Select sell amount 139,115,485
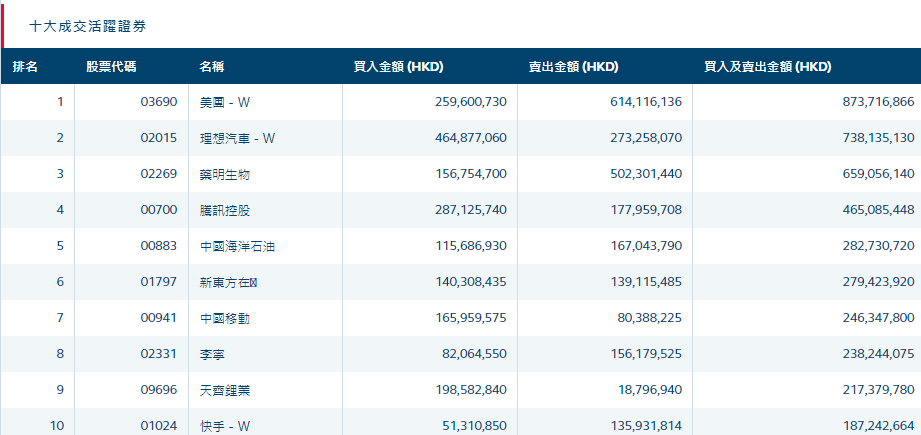The width and height of the screenshot is (921, 435). coord(646,282)
